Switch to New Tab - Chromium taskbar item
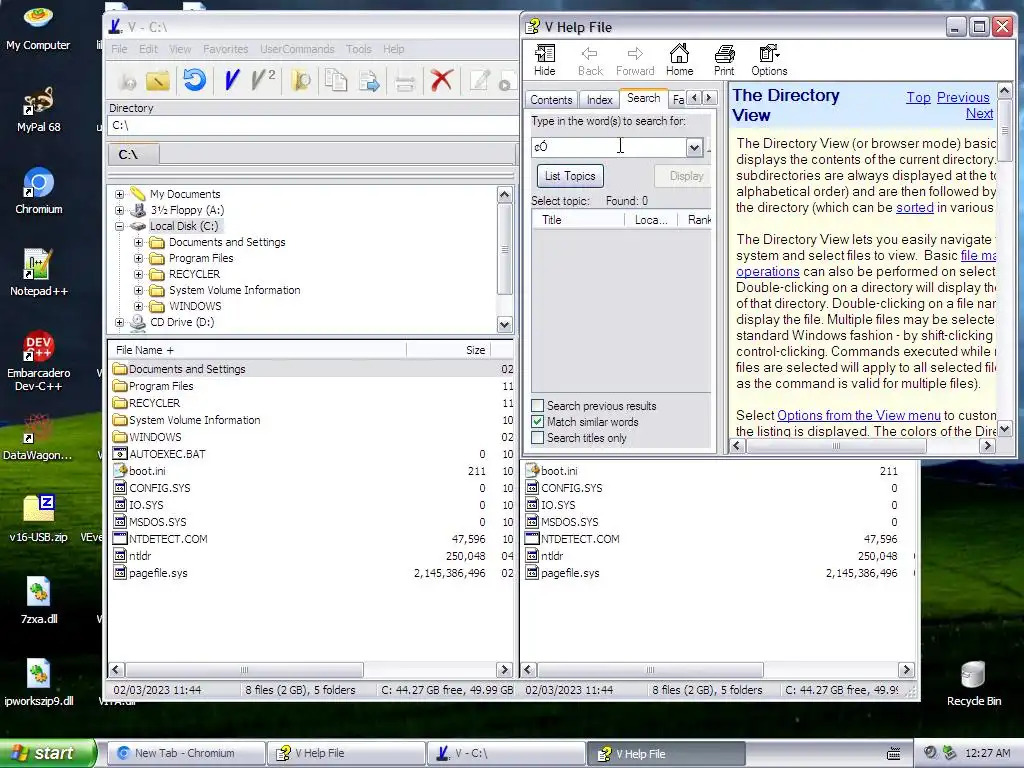The height and width of the screenshot is (768, 1024). 185,753
